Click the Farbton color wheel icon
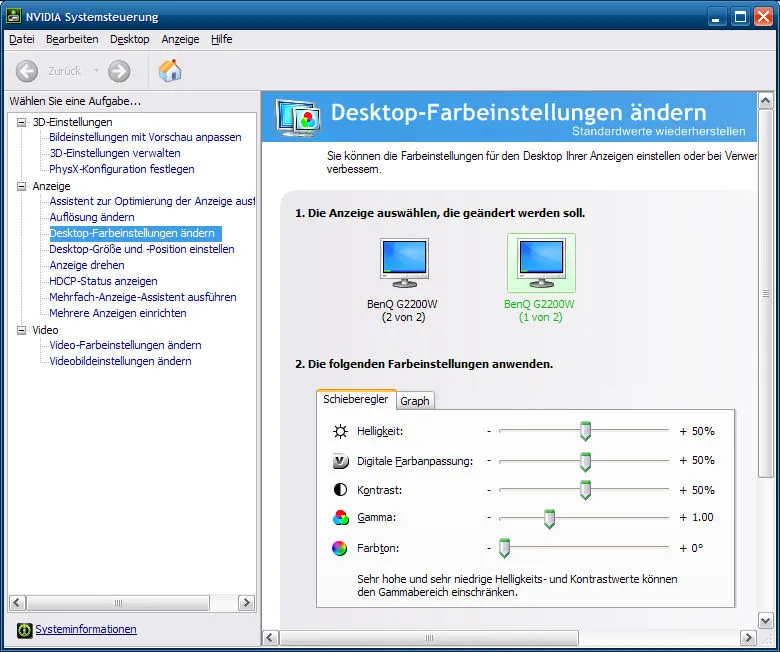This screenshot has height=652, width=780. point(340,548)
